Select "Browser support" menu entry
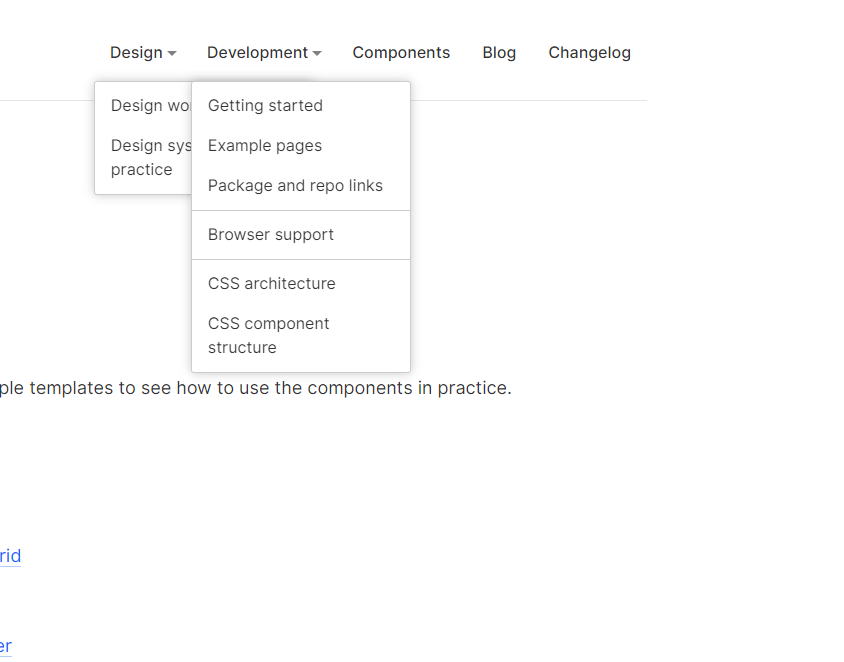 click(x=270, y=234)
